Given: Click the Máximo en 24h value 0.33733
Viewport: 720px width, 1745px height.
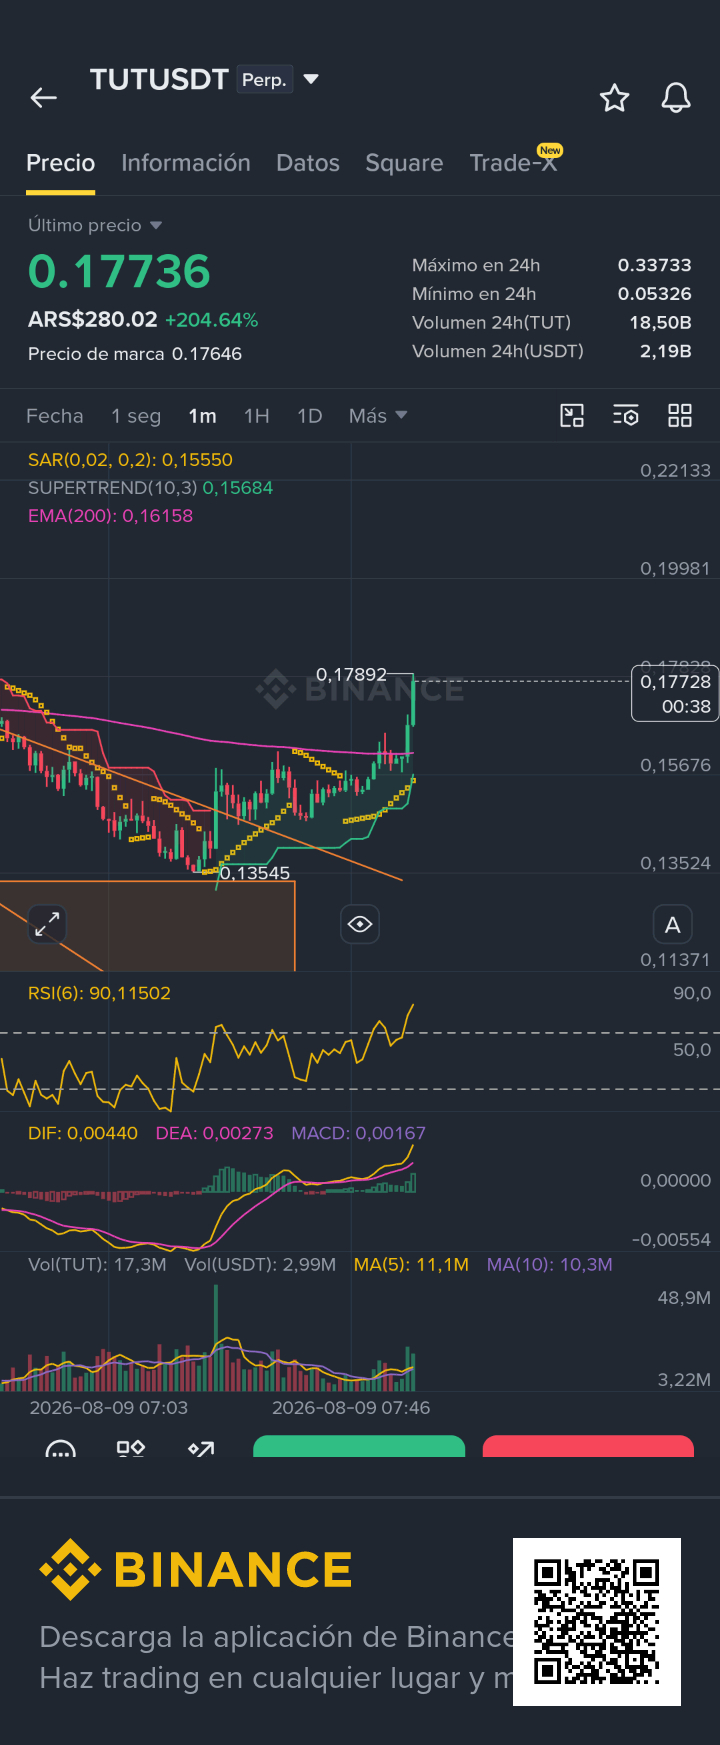Looking at the screenshot, I should 654,265.
